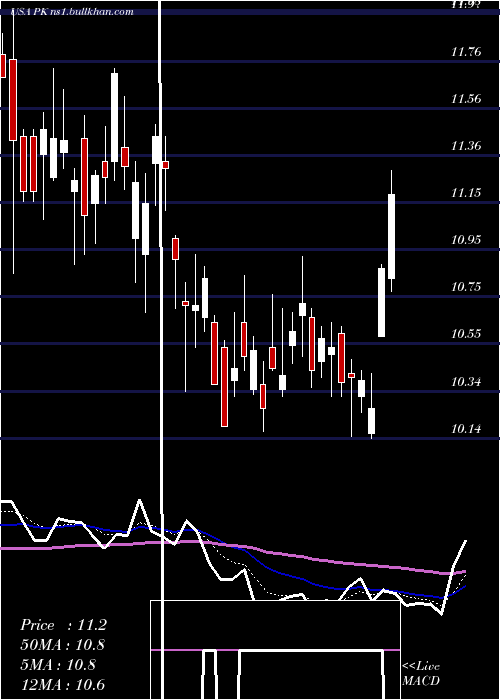Click the 10.55 price axis label
The width and height of the screenshot is (500, 700).
(x=466, y=333)
